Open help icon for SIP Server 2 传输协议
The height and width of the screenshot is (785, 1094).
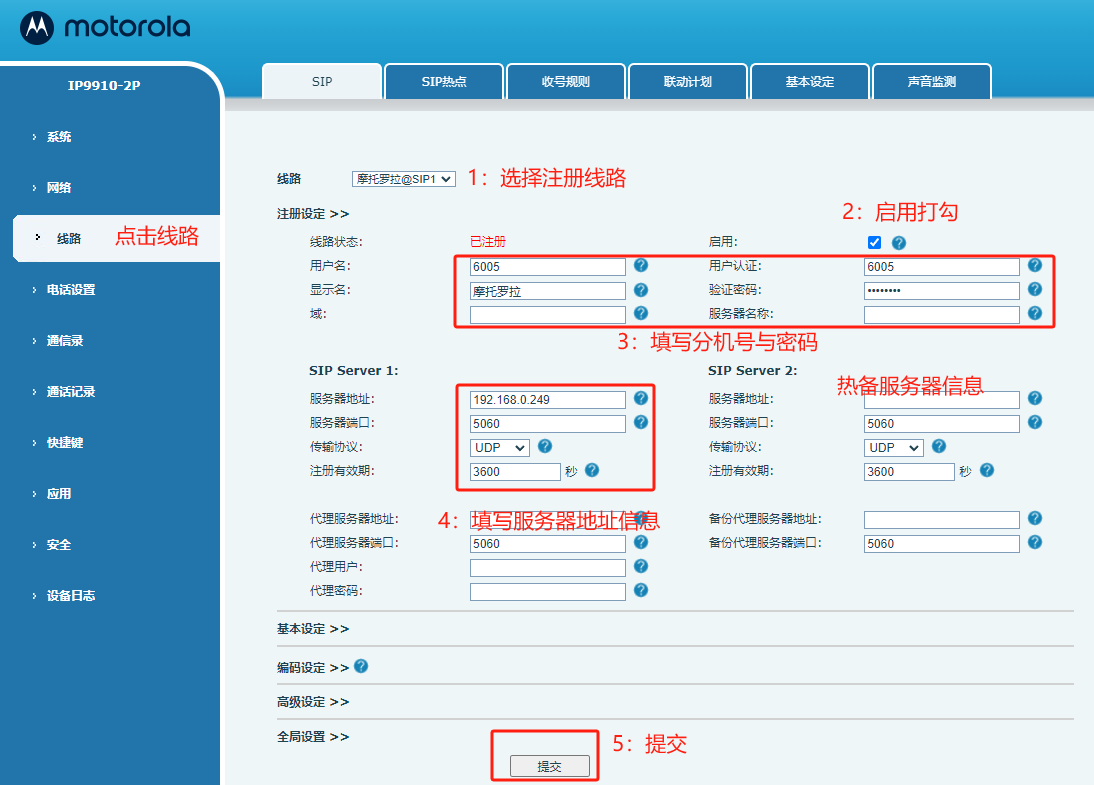(x=939, y=446)
